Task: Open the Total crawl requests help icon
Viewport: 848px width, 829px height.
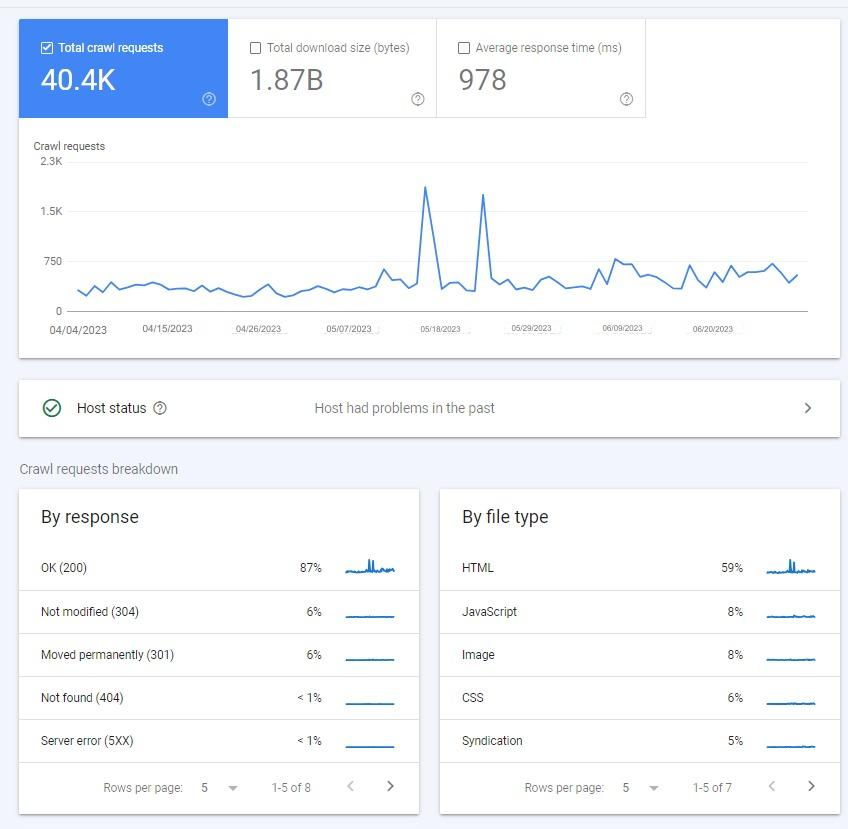Action: point(208,99)
